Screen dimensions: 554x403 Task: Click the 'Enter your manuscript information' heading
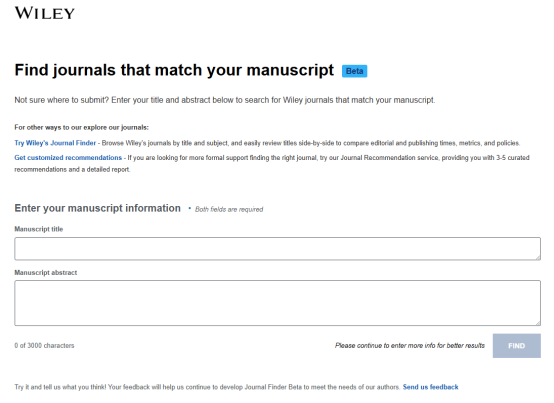(98, 208)
